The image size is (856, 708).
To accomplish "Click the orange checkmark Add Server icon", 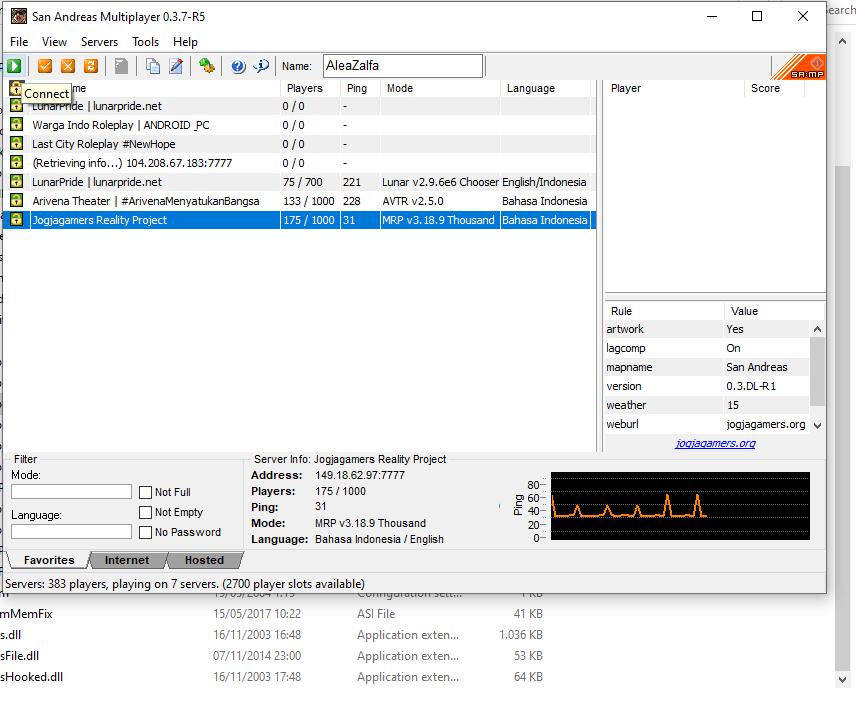I will tap(45, 66).
